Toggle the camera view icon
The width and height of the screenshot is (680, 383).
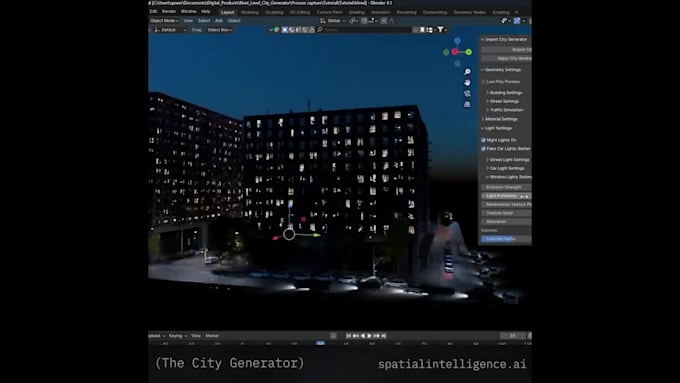click(467, 93)
